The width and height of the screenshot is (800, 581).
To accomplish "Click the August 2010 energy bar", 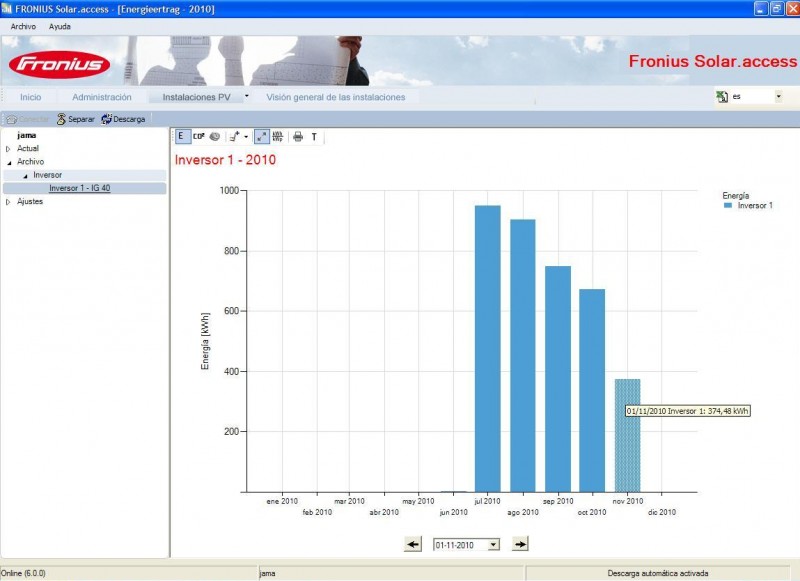I will point(523,356).
